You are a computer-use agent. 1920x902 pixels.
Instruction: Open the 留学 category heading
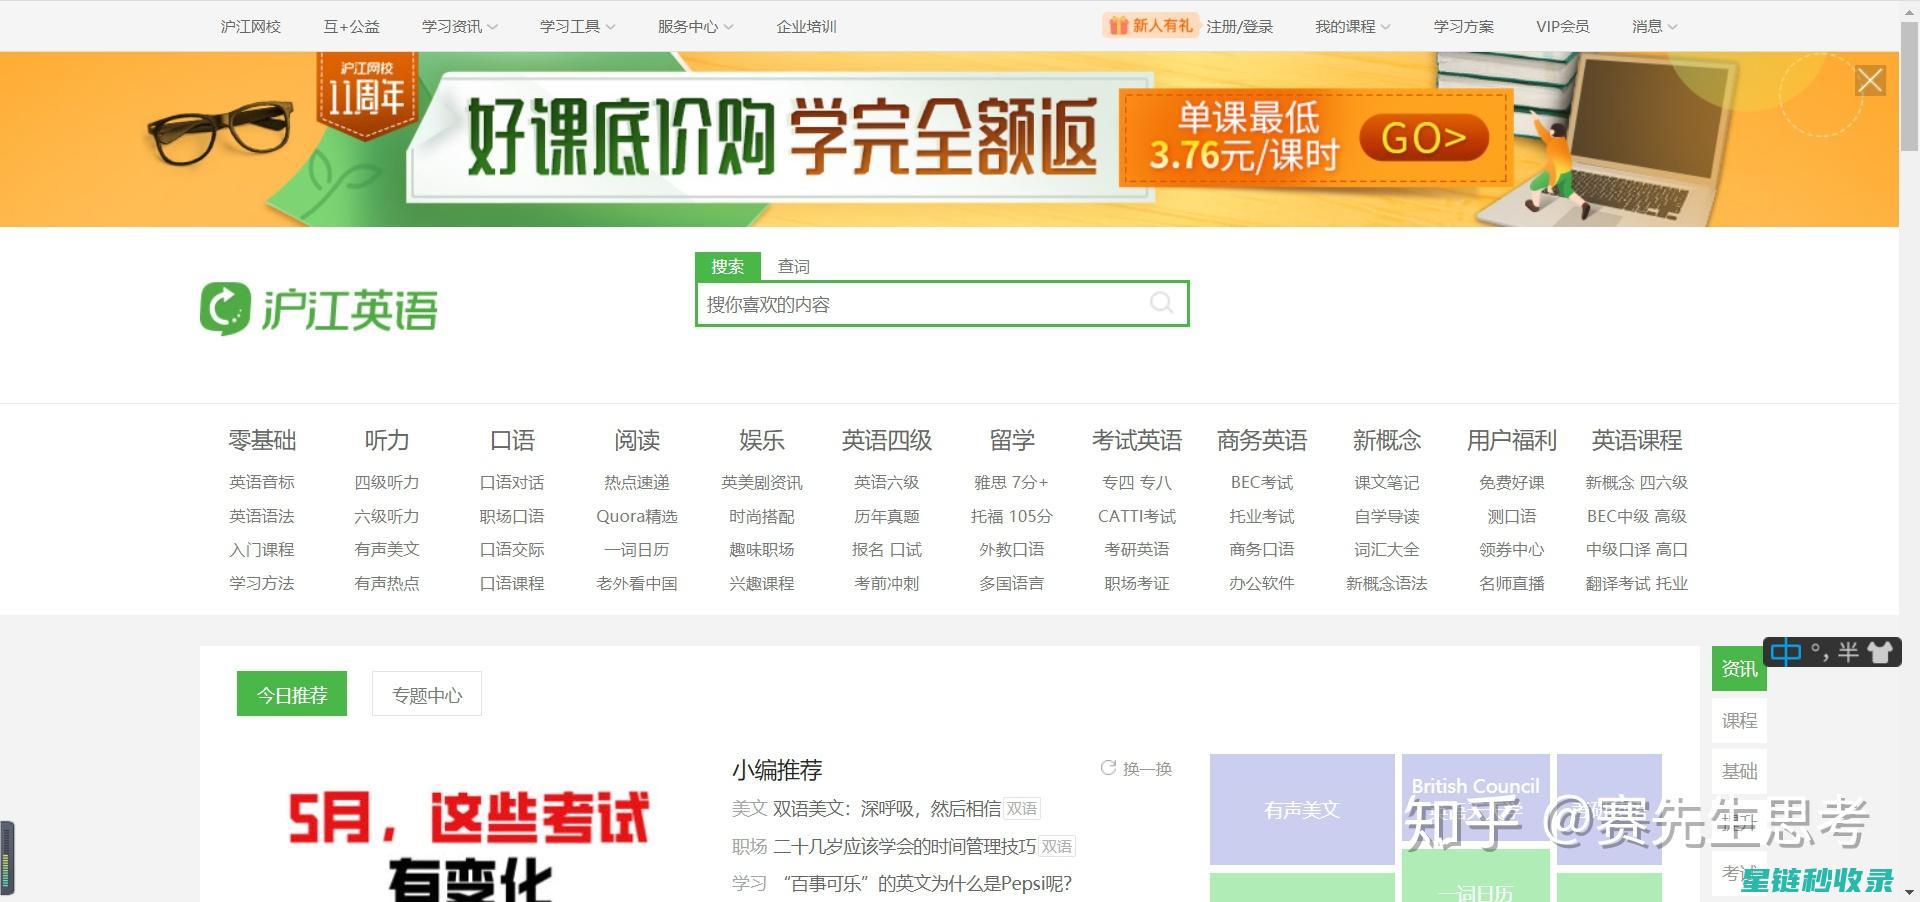tap(1012, 440)
